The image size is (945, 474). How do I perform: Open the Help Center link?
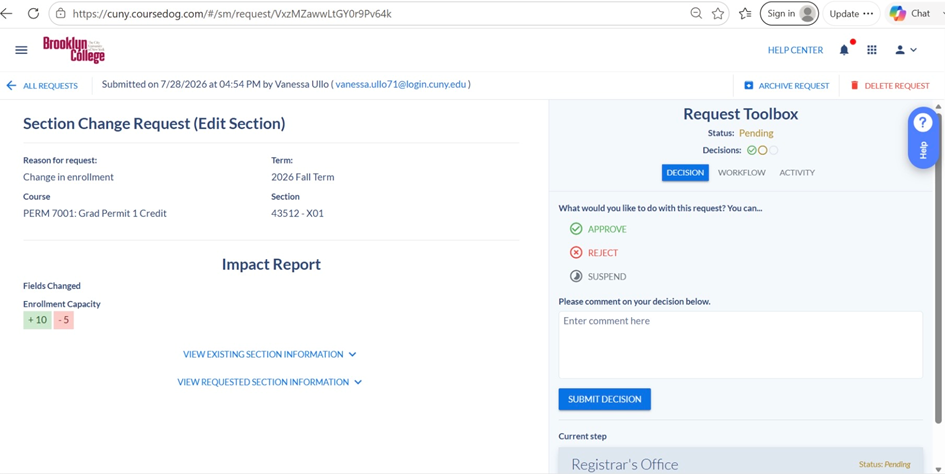795,50
